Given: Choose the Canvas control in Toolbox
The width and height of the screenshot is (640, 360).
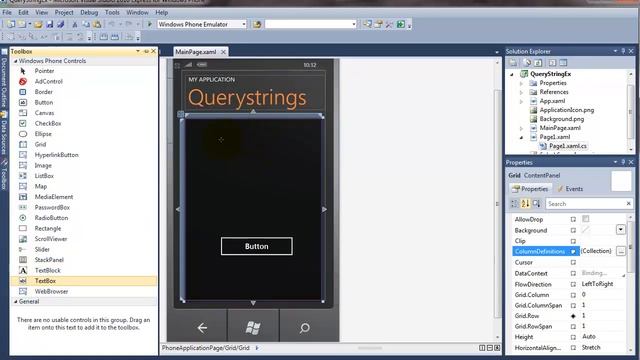Looking at the screenshot, I should 83,113.
